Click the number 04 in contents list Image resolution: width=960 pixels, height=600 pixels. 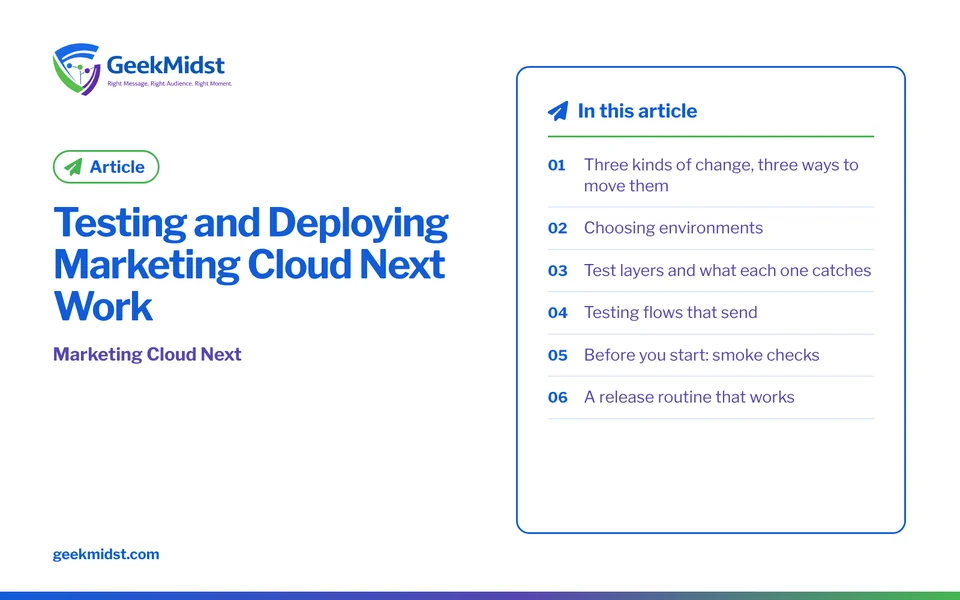(x=557, y=313)
